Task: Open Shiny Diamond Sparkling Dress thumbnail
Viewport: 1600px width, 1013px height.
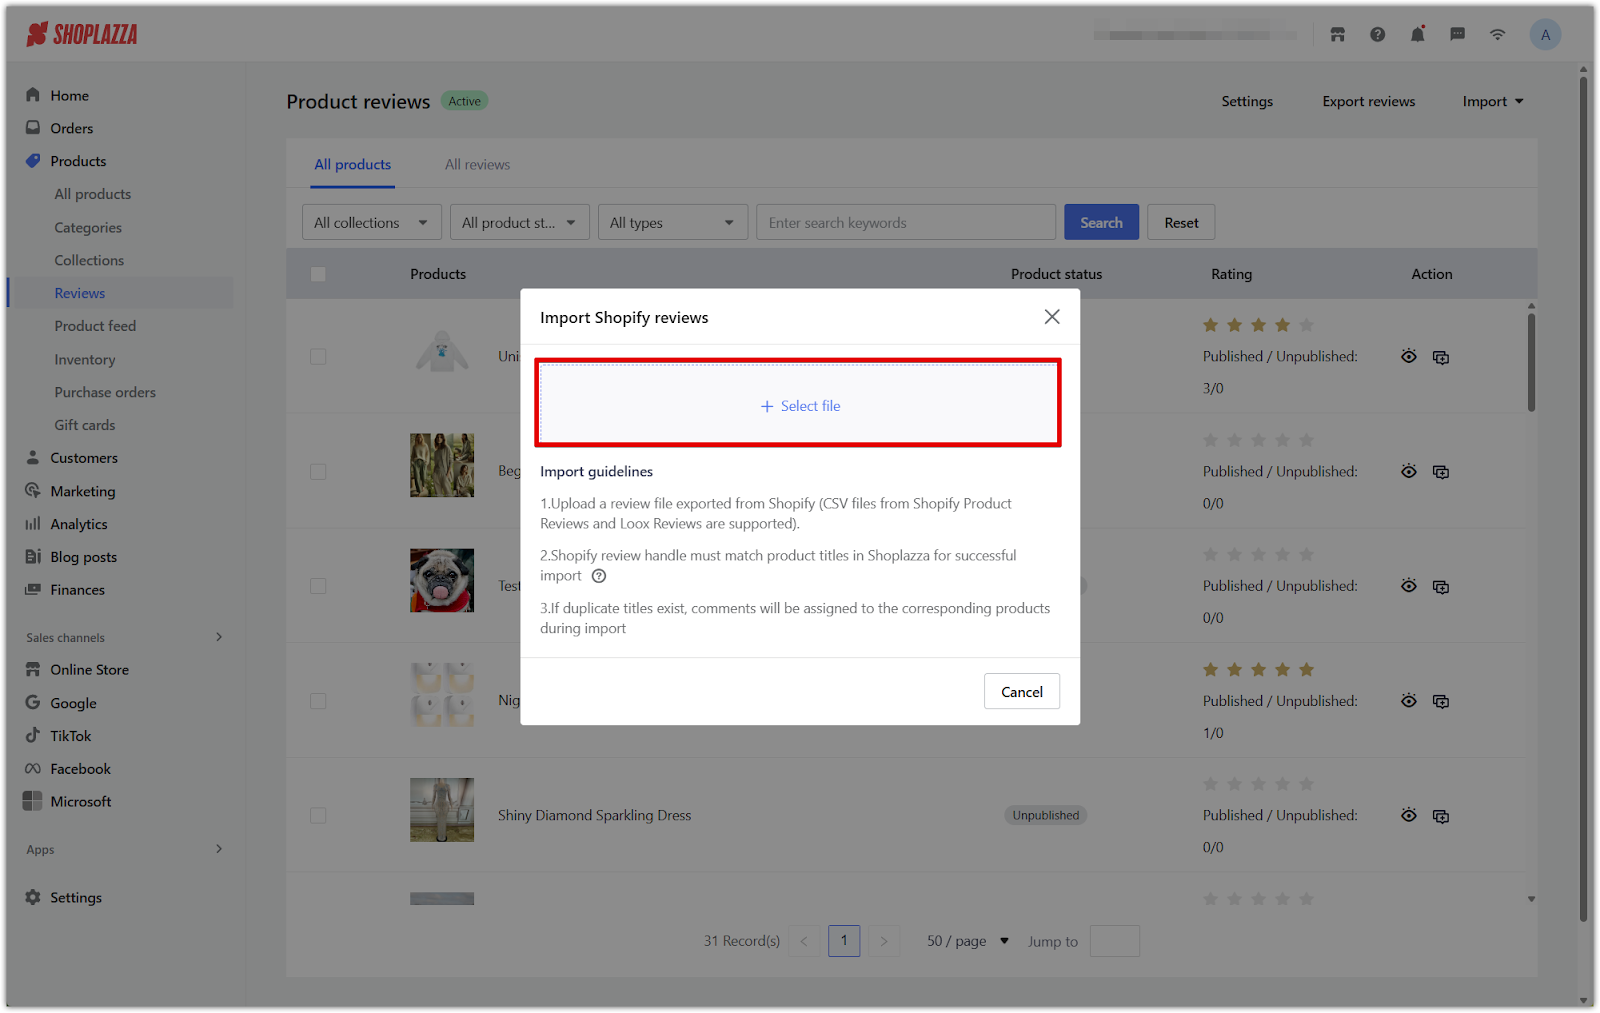Action: point(442,810)
